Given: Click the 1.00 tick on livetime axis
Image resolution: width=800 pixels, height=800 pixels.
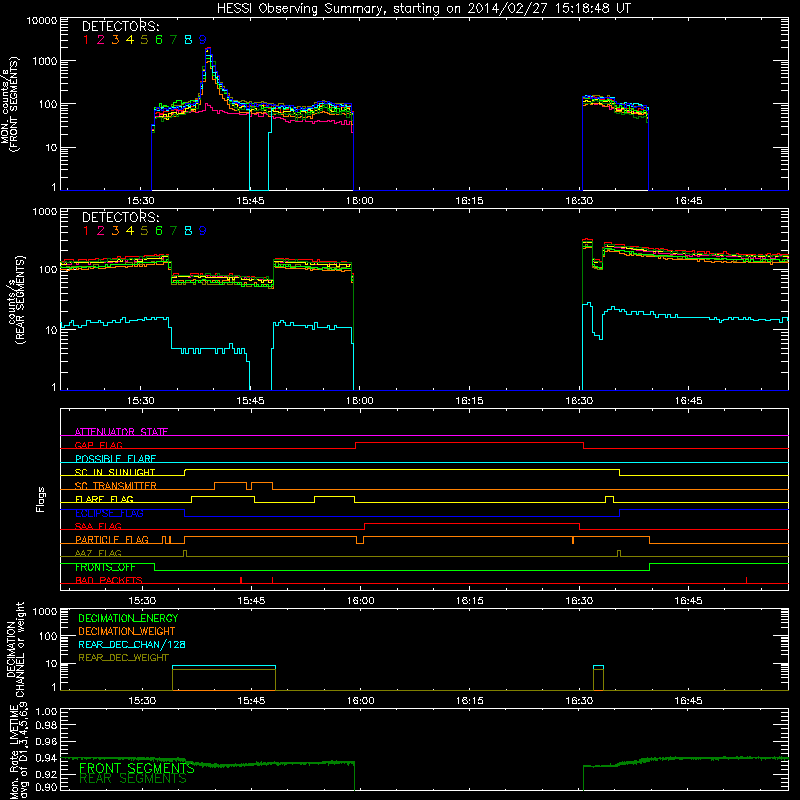Looking at the screenshot, I should [x=47, y=711].
